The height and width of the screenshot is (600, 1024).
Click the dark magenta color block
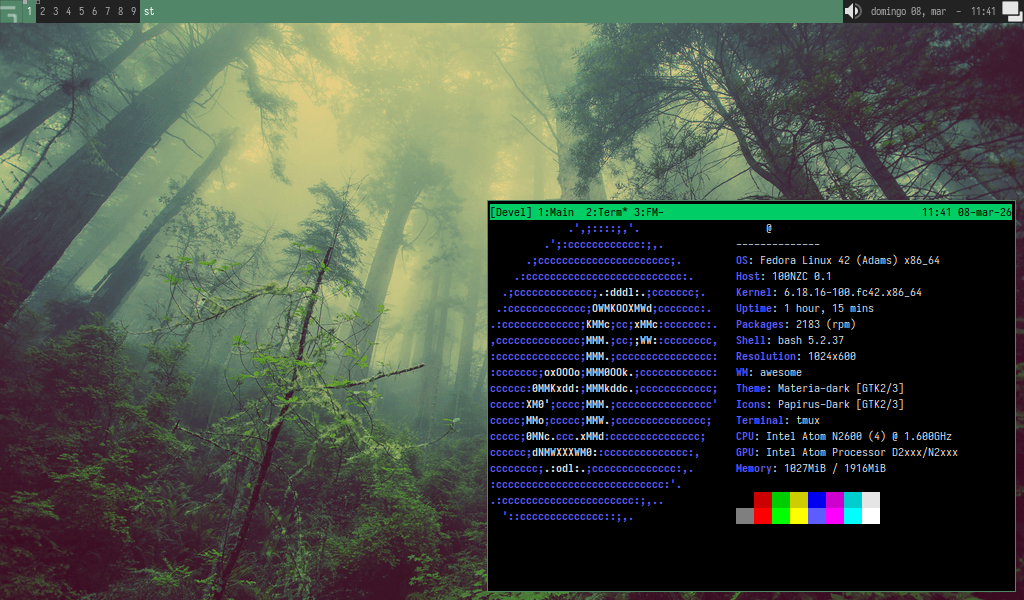click(x=835, y=500)
